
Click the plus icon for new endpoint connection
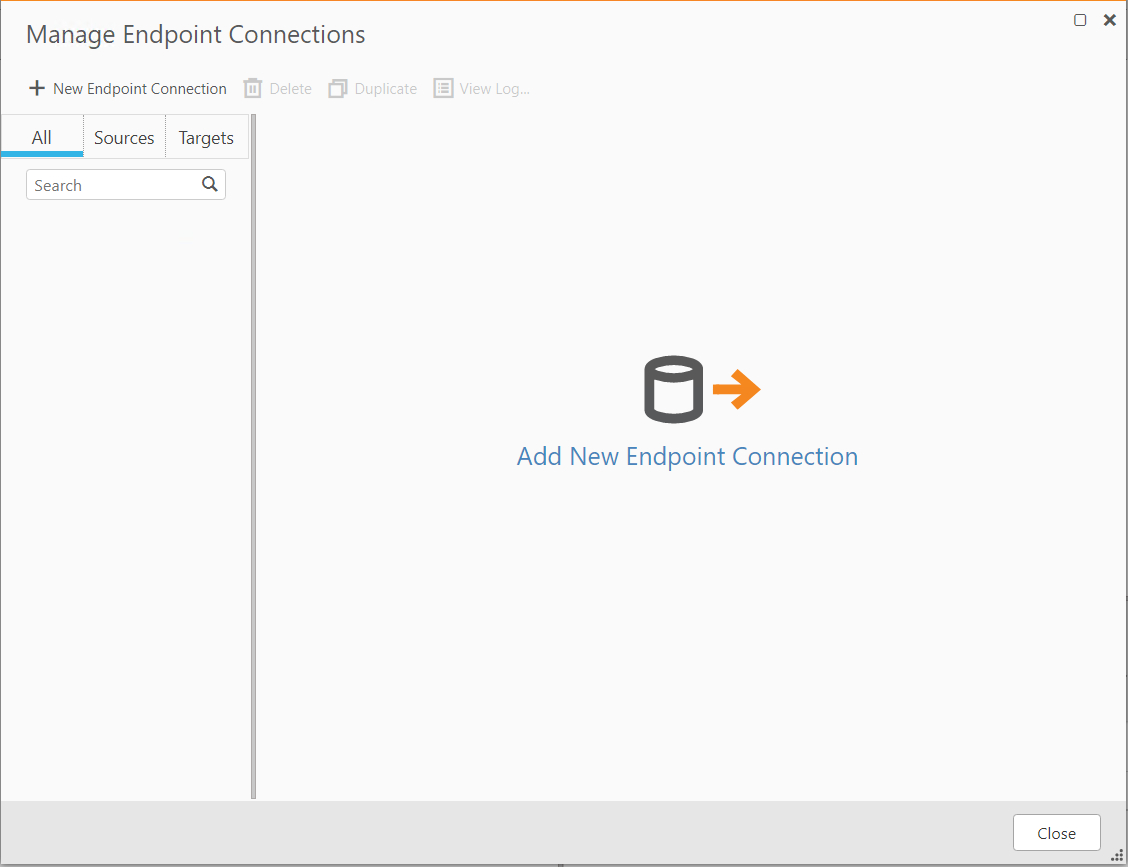point(37,88)
